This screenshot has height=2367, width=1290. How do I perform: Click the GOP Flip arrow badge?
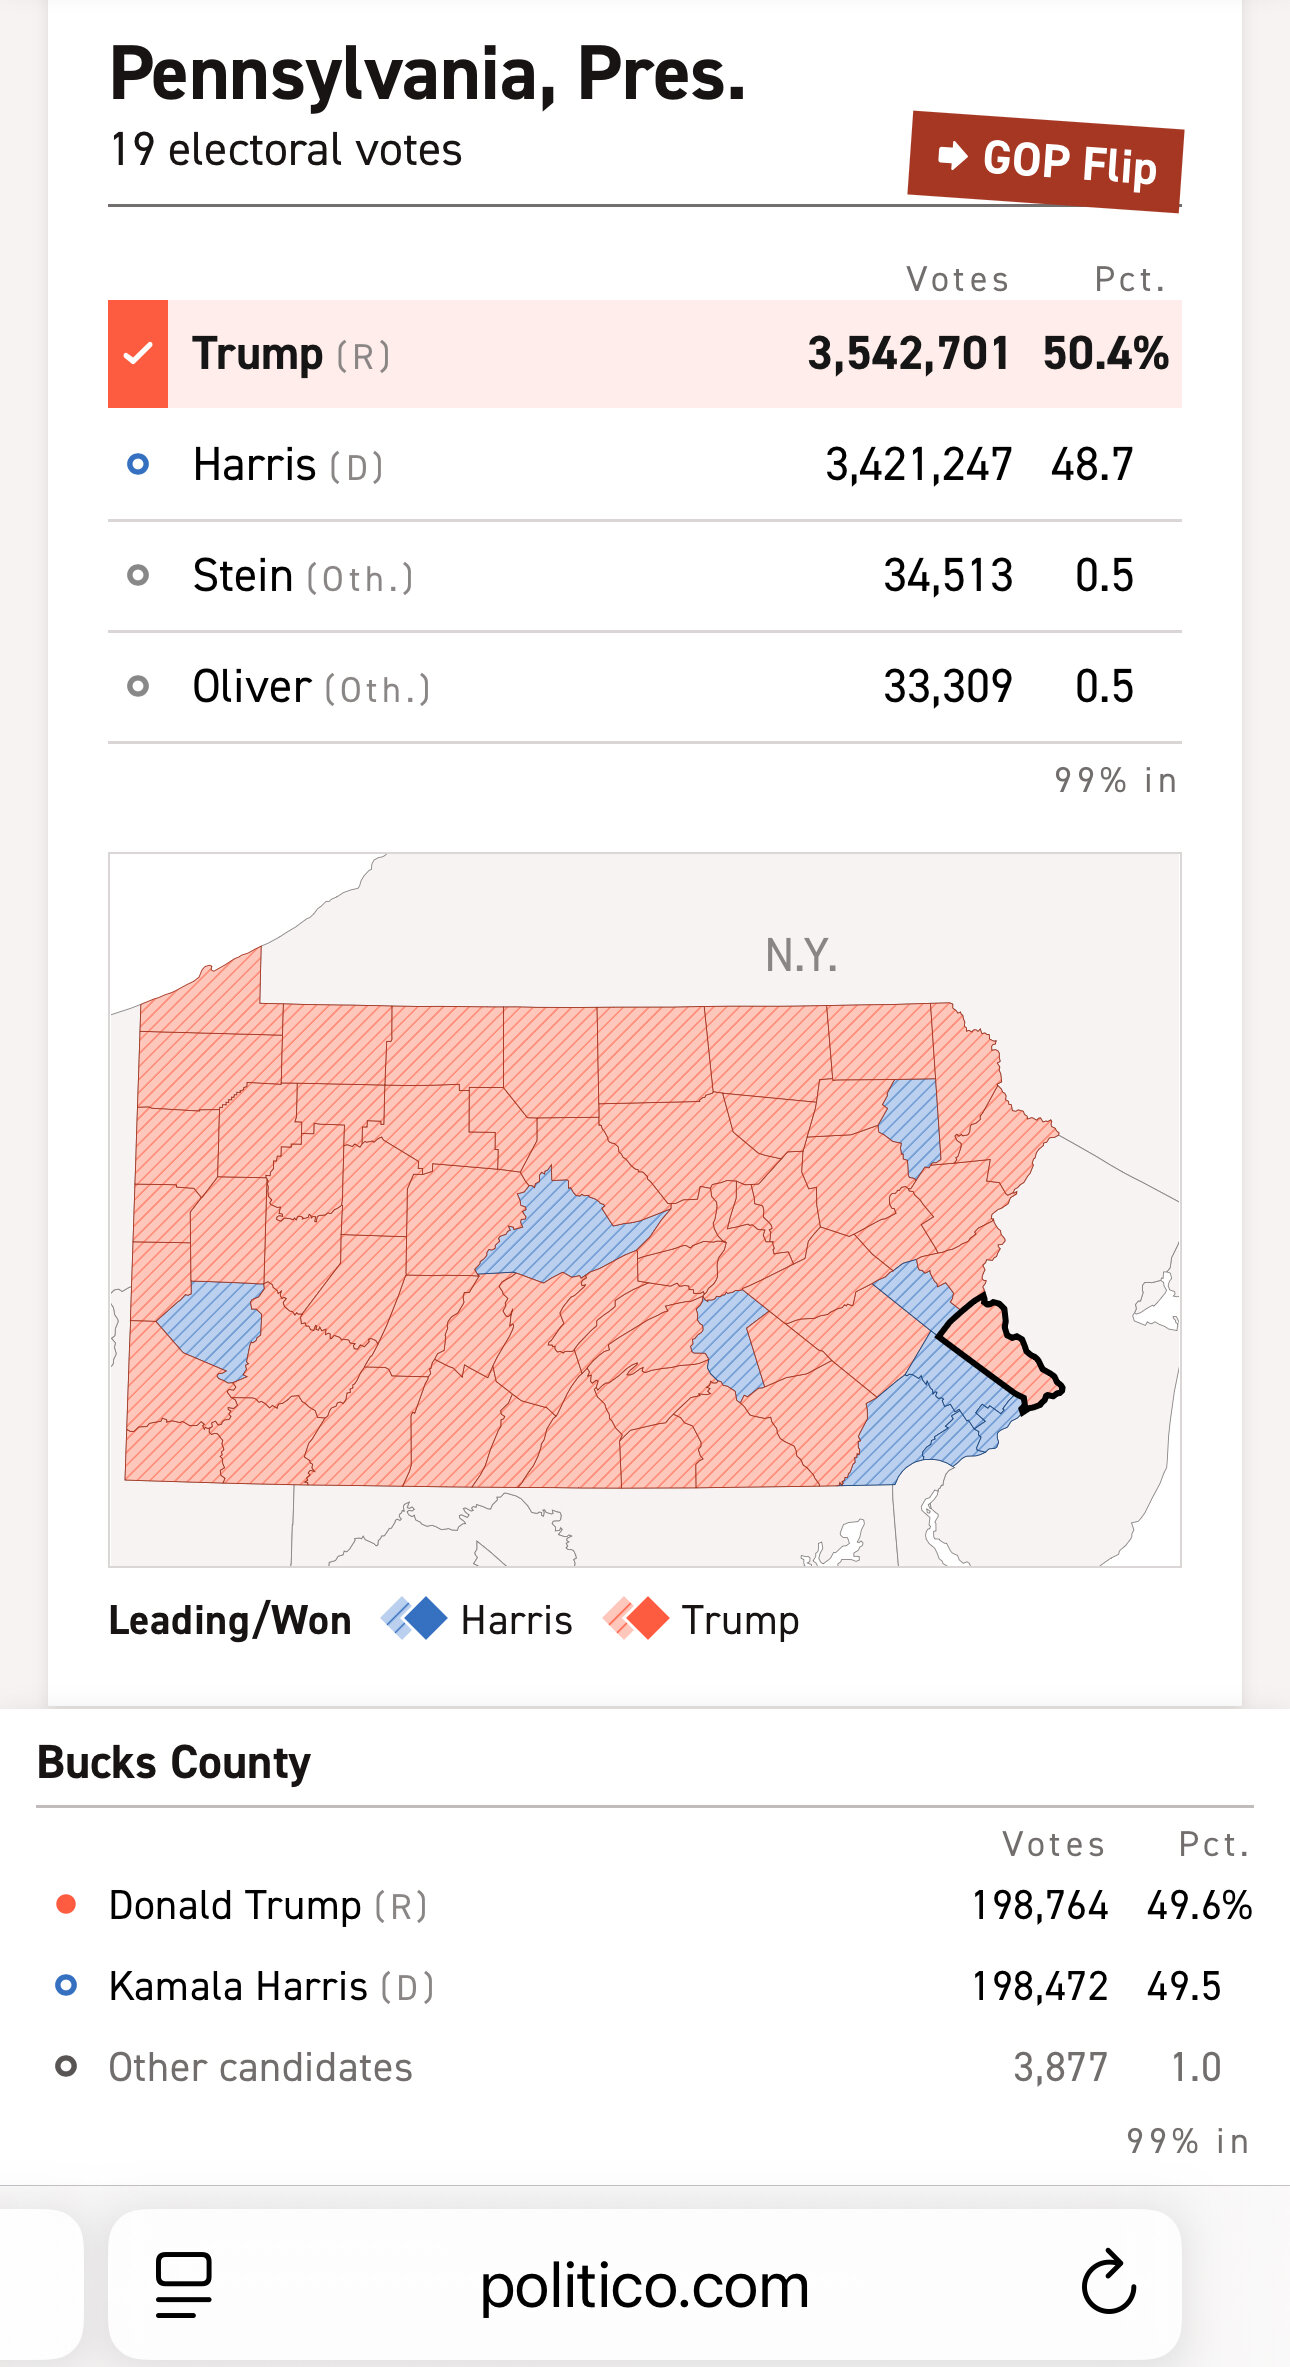[1045, 161]
